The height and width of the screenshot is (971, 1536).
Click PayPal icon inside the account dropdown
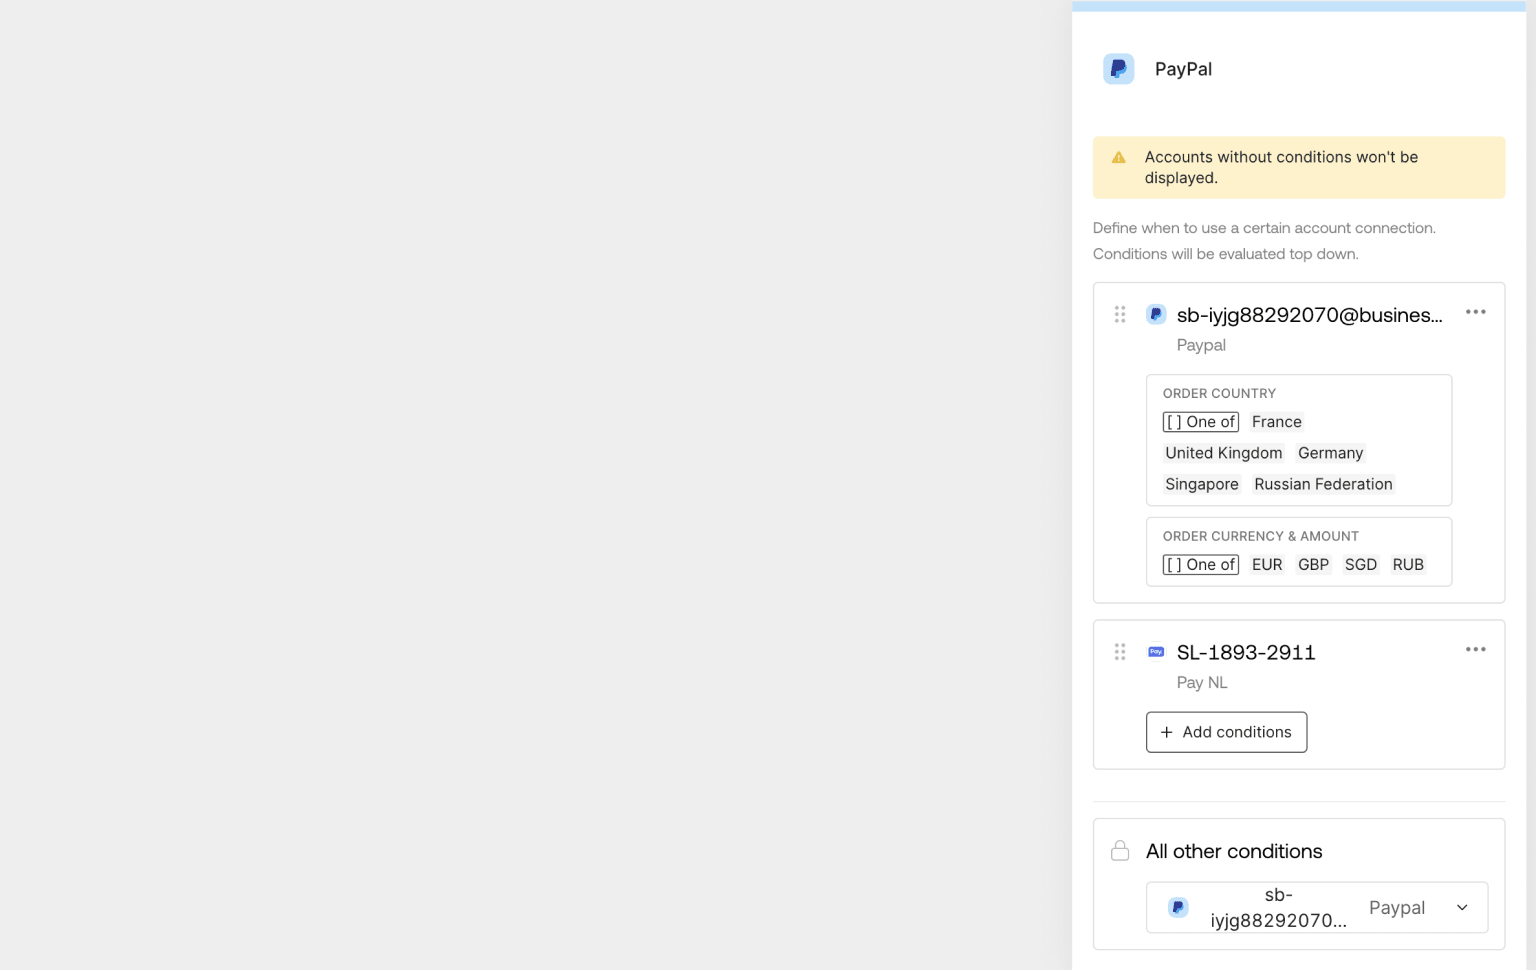click(x=1178, y=907)
